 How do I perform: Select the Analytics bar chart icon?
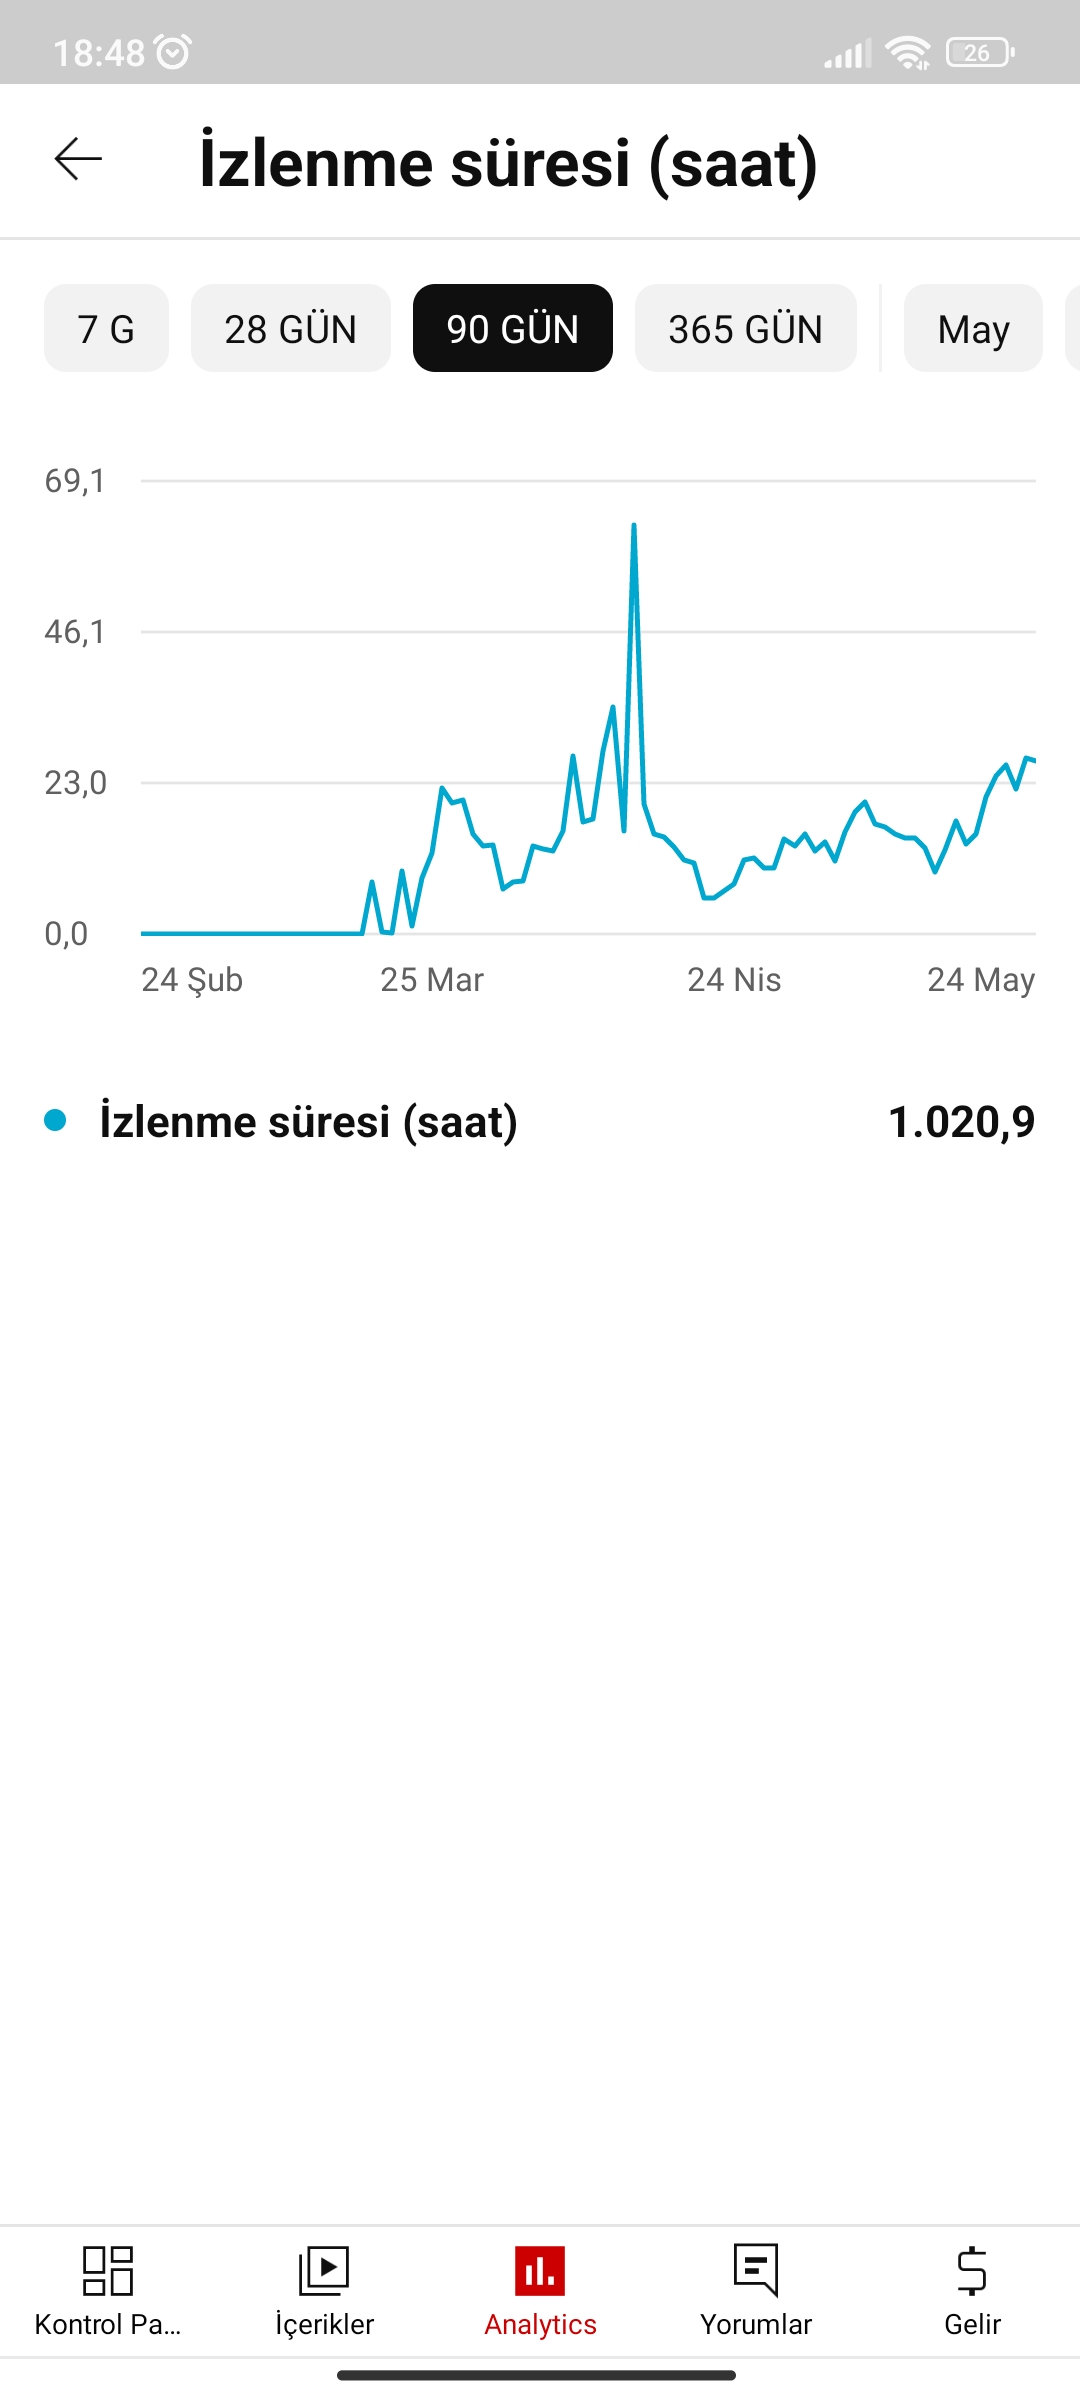coord(540,2270)
